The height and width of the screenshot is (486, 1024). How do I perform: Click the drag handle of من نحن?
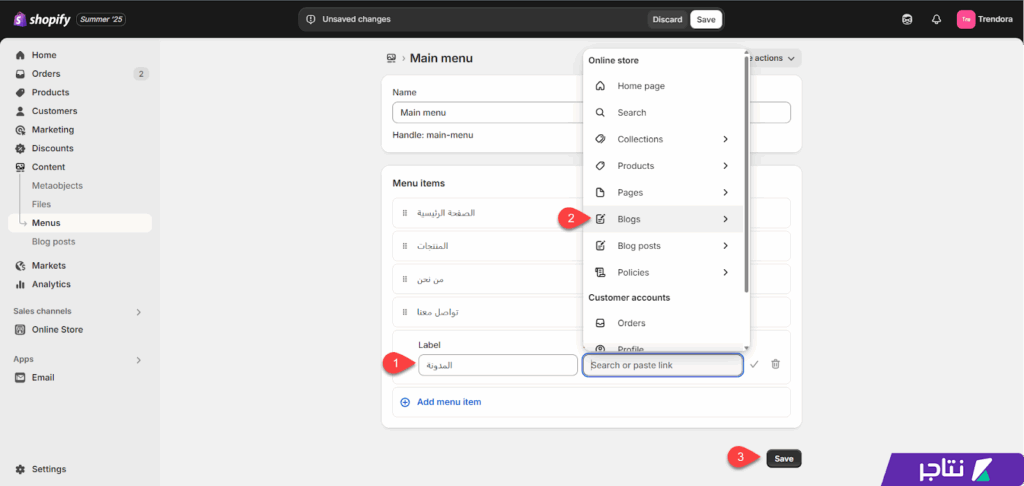tap(405, 279)
